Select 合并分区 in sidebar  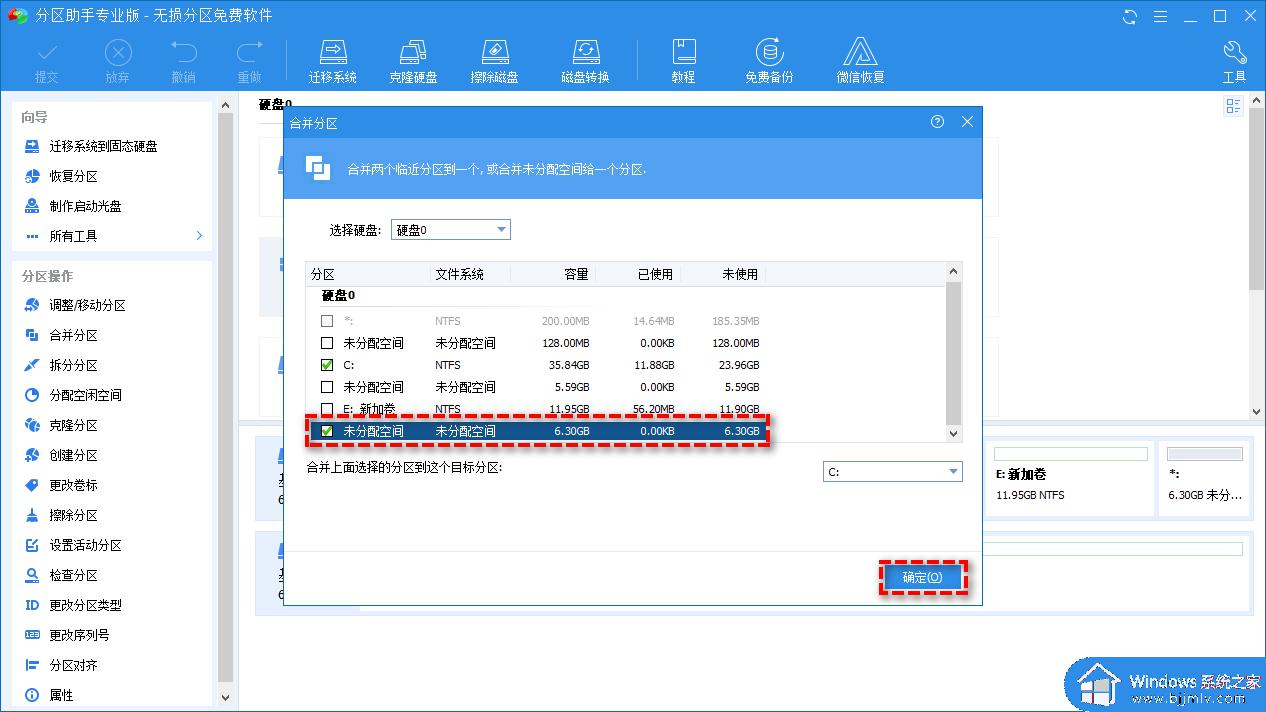[73, 335]
